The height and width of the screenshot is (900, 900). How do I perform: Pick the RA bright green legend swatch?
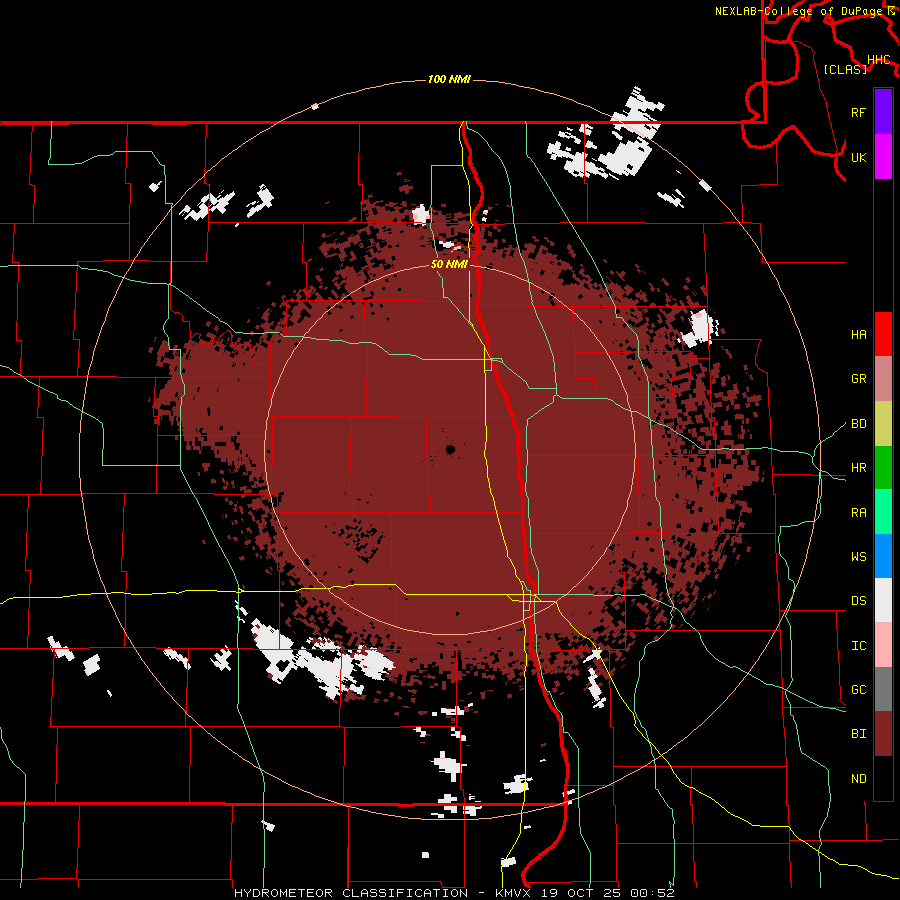pos(883,512)
